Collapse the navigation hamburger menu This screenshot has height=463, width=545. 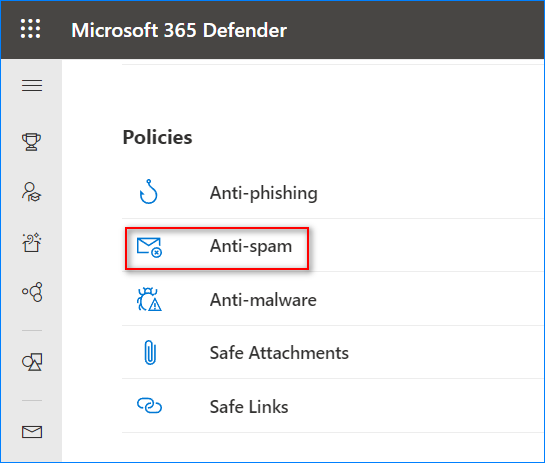click(32, 86)
